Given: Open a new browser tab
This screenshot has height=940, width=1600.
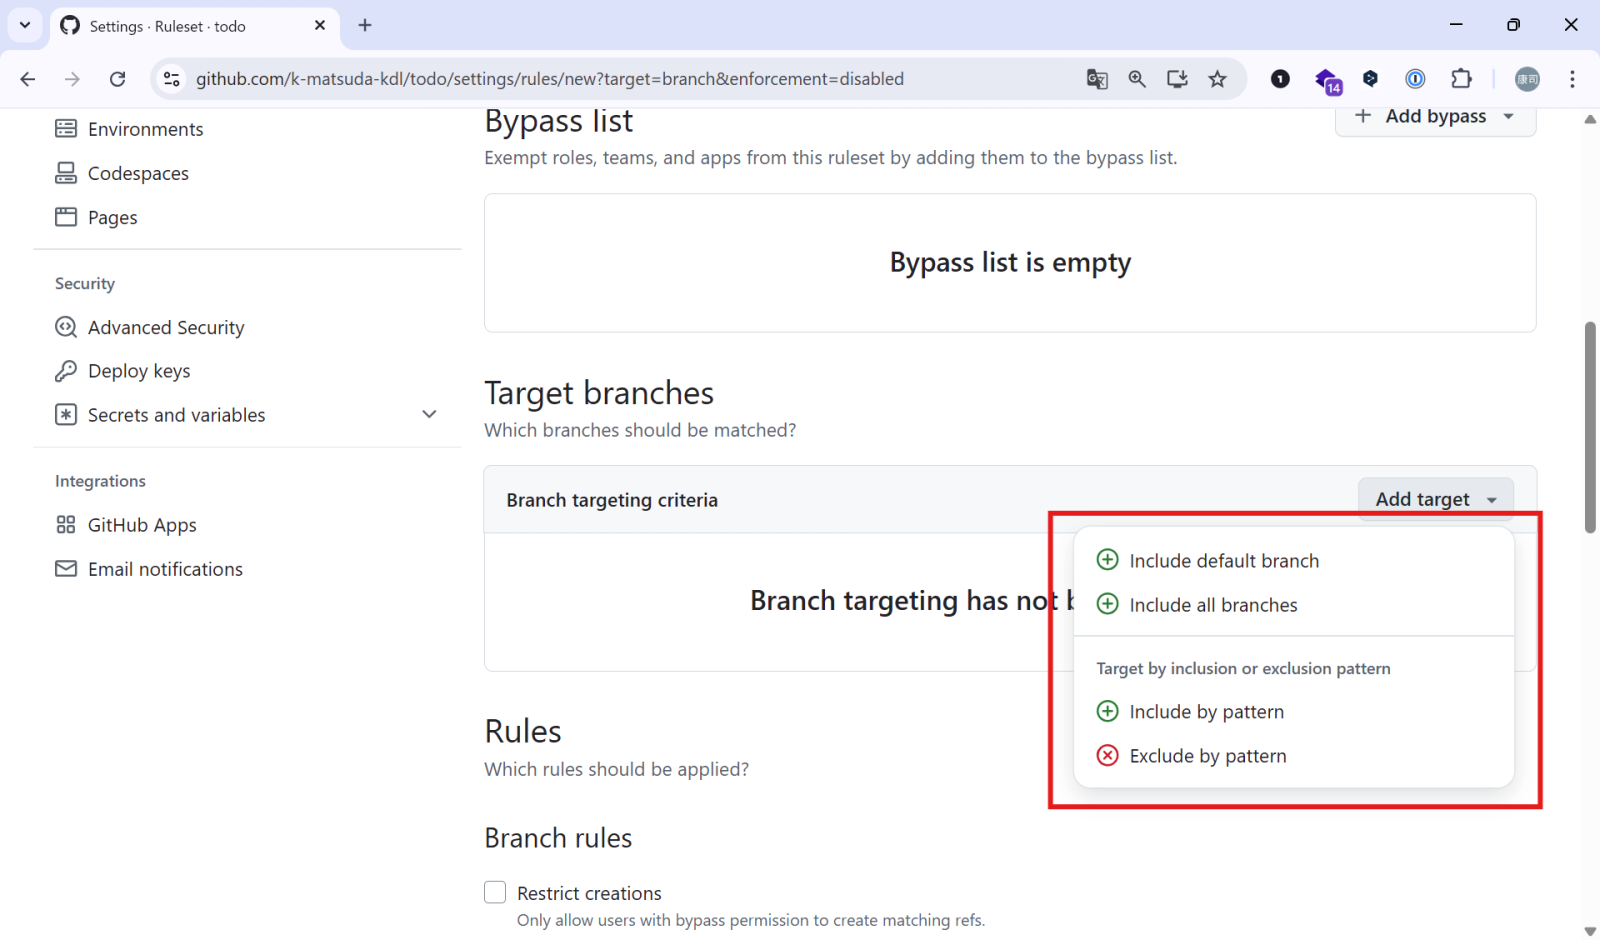Looking at the screenshot, I should [365, 25].
